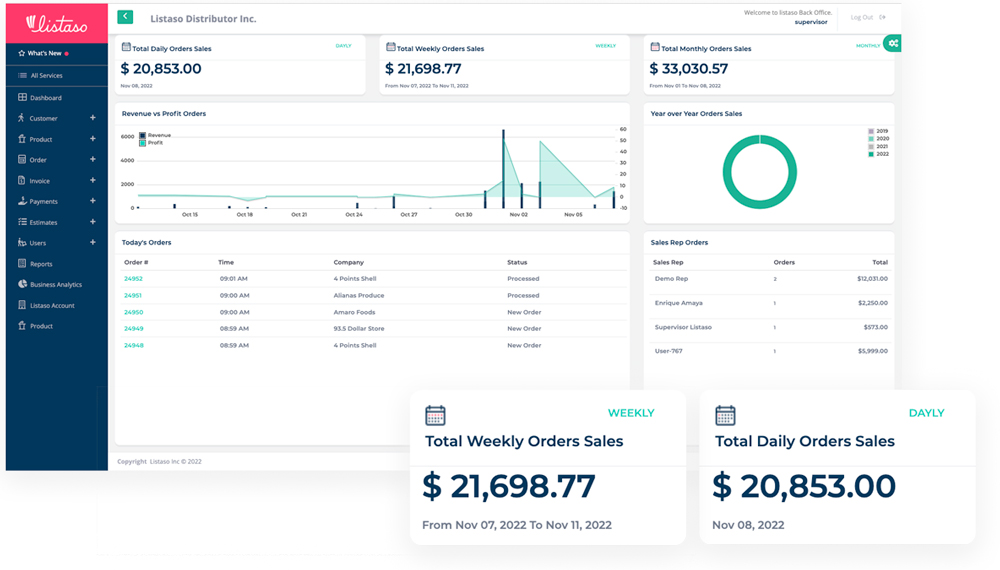Expand the Estimates menu plus sign
This screenshot has width=1000, height=570.
pos(92,222)
